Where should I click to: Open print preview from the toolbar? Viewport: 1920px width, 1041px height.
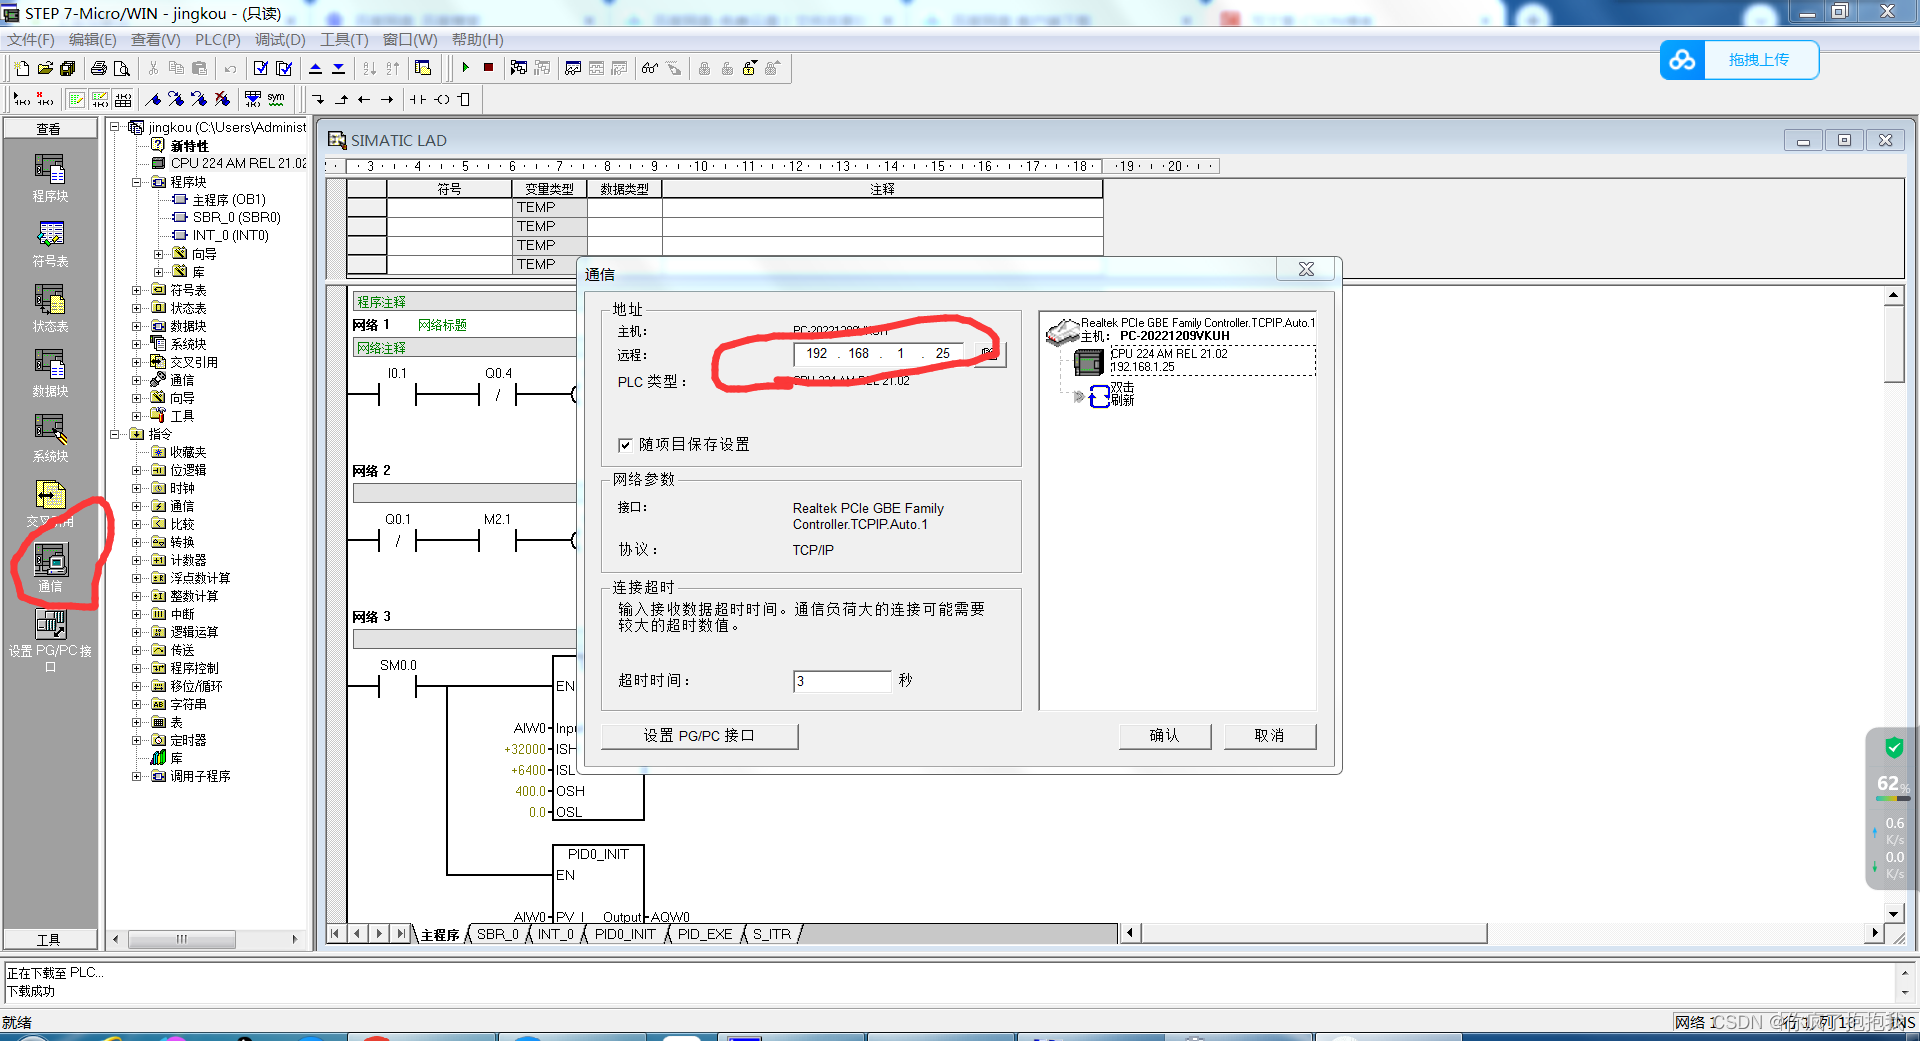tap(122, 68)
